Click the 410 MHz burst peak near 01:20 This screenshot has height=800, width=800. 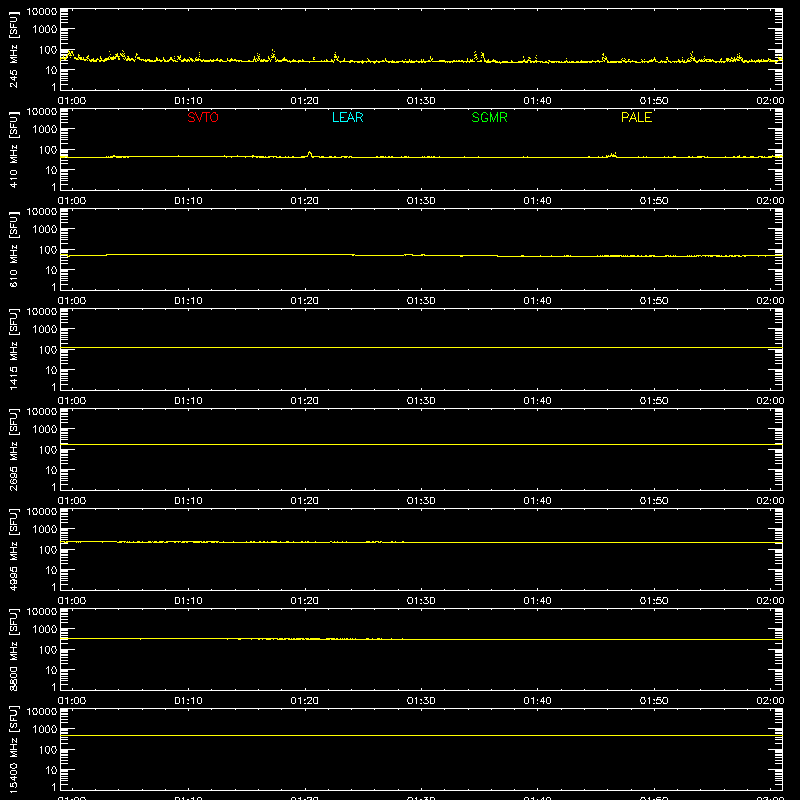point(310,153)
